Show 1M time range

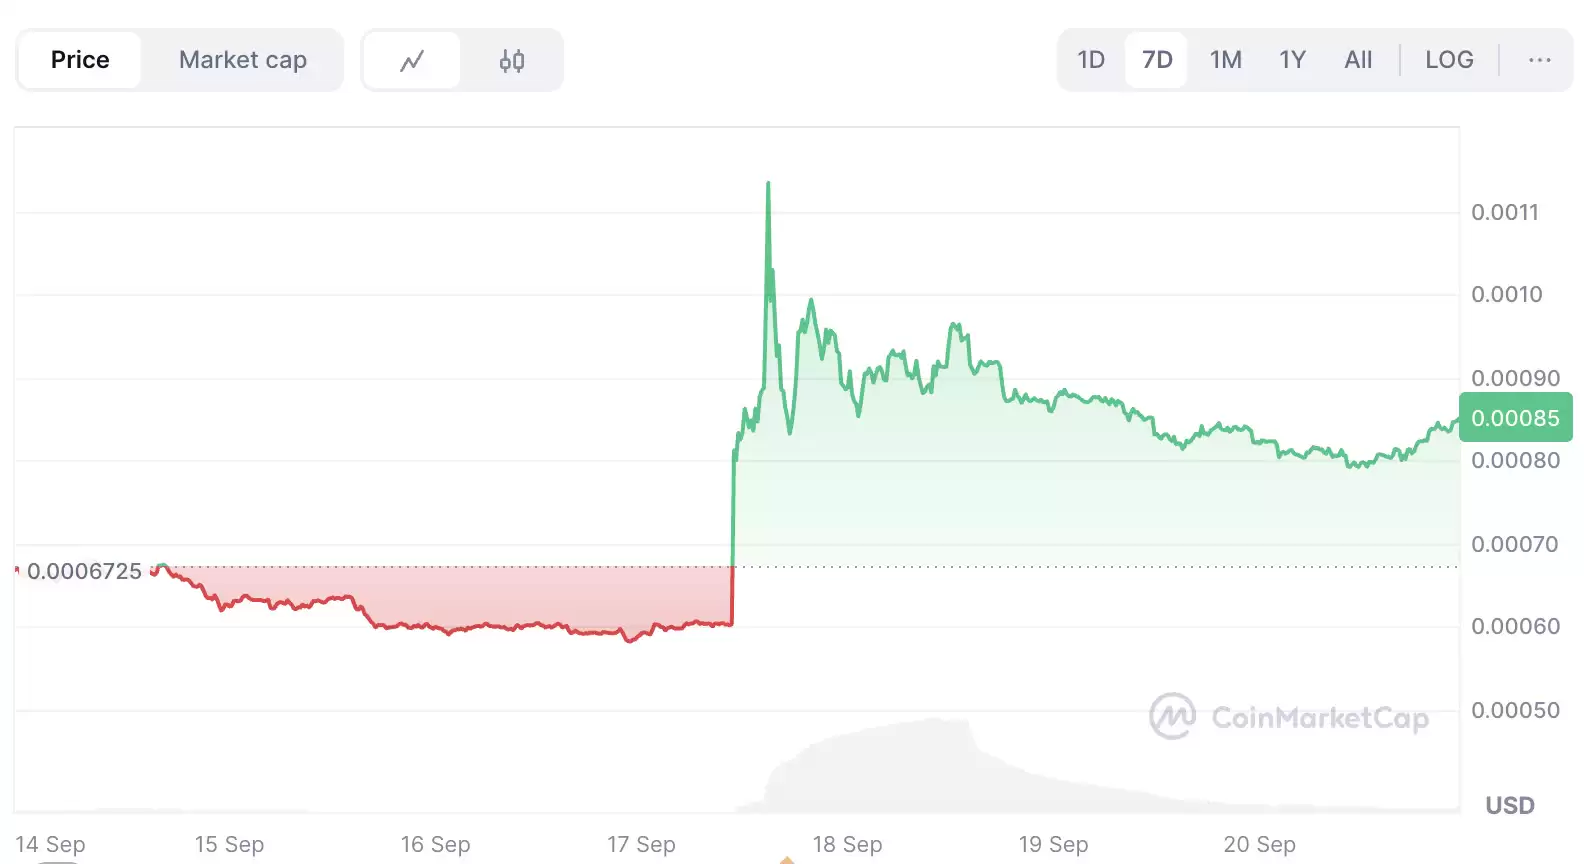[1225, 60]
